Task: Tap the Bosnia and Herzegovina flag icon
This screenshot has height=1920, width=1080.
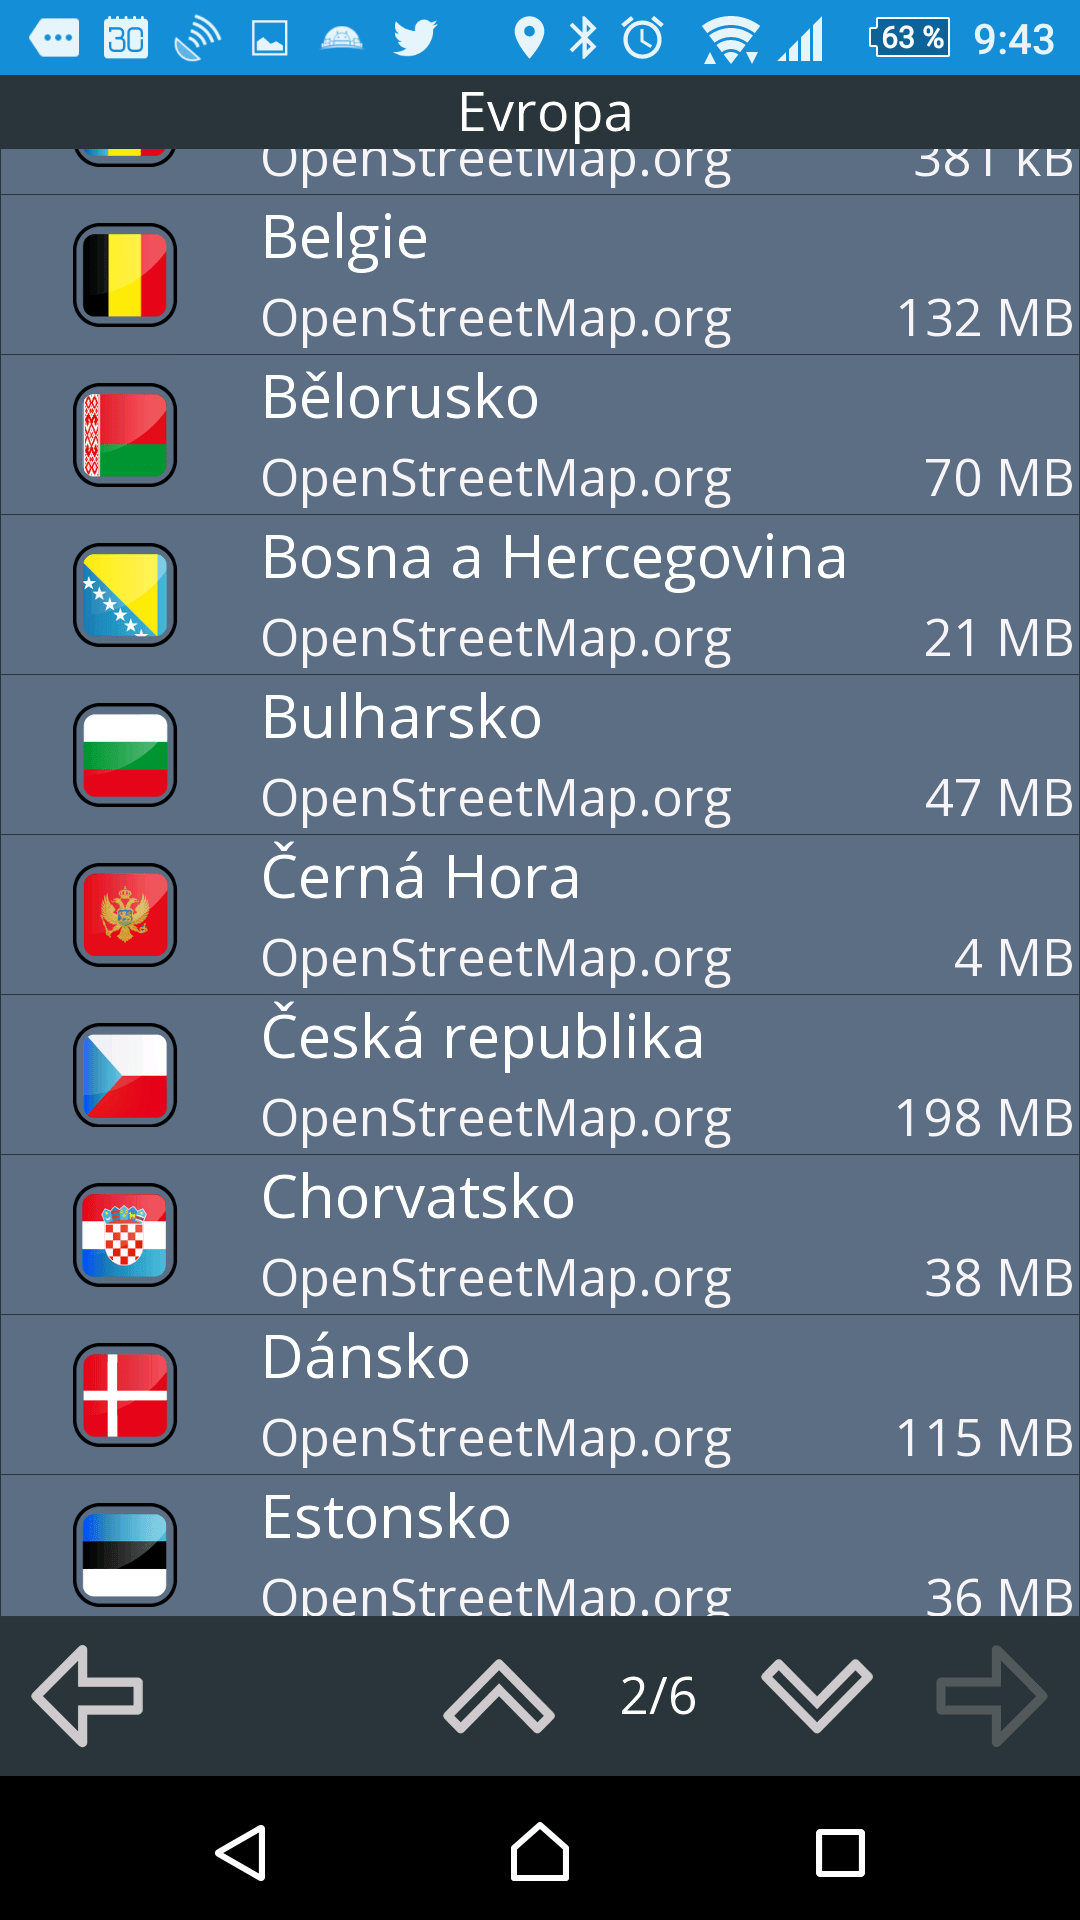Action: tap(125, 595)
